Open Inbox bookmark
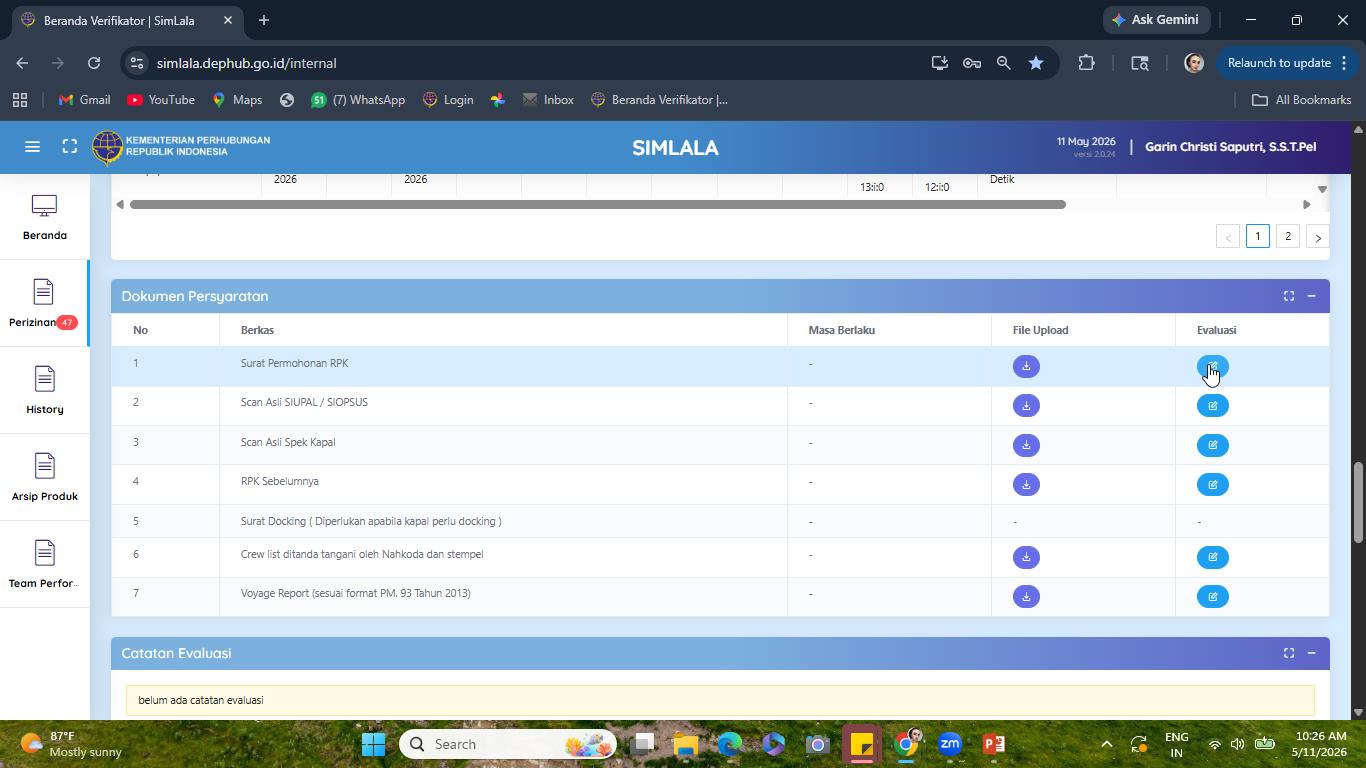Screen dimensions: 1366x768 click(548, 100)
